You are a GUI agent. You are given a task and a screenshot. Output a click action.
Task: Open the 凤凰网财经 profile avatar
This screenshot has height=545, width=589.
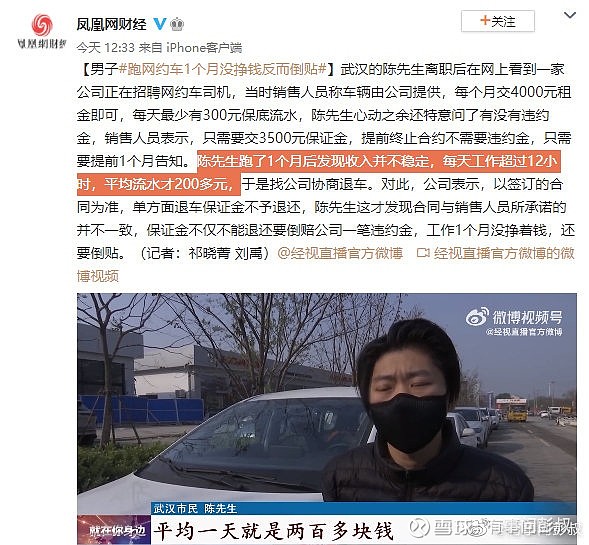pos(42,31)
